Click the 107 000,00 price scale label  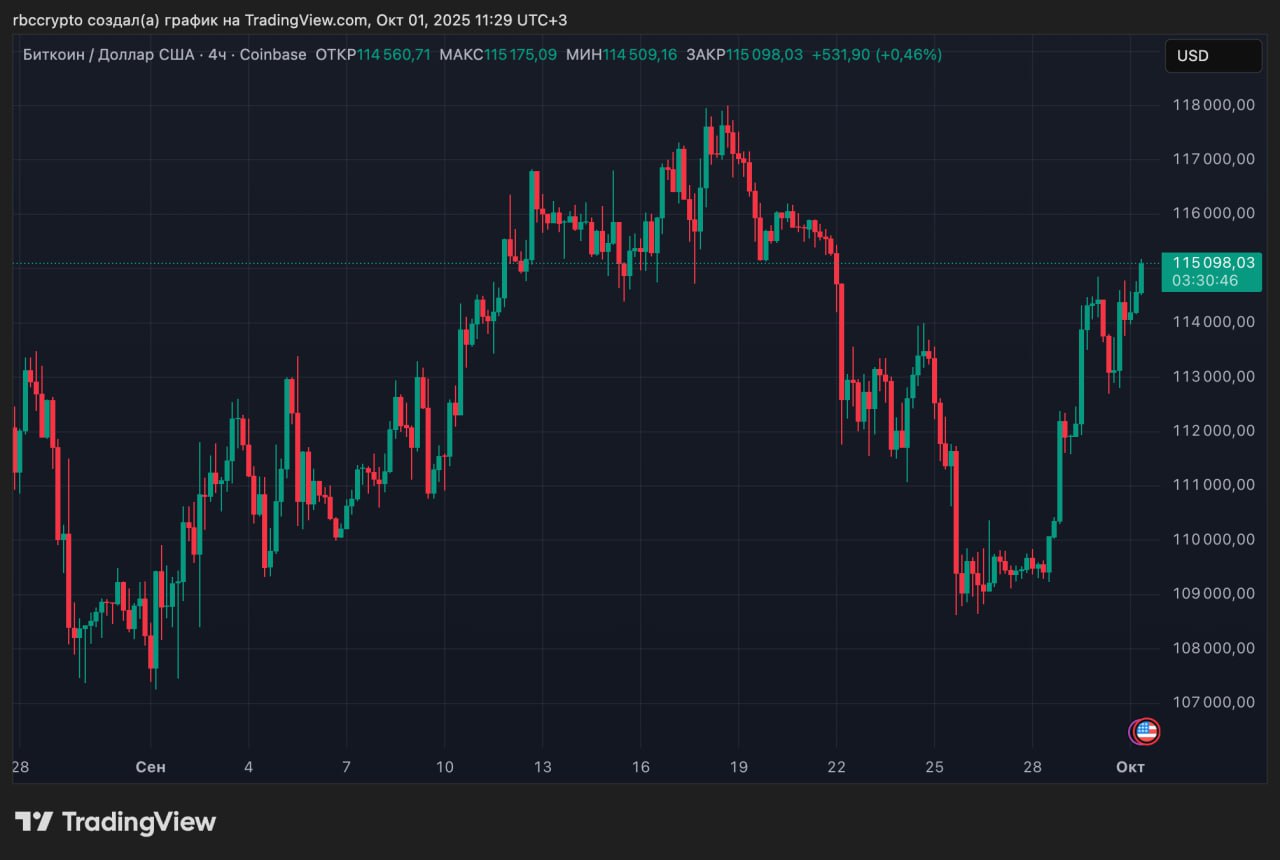tap(1213, 702)
